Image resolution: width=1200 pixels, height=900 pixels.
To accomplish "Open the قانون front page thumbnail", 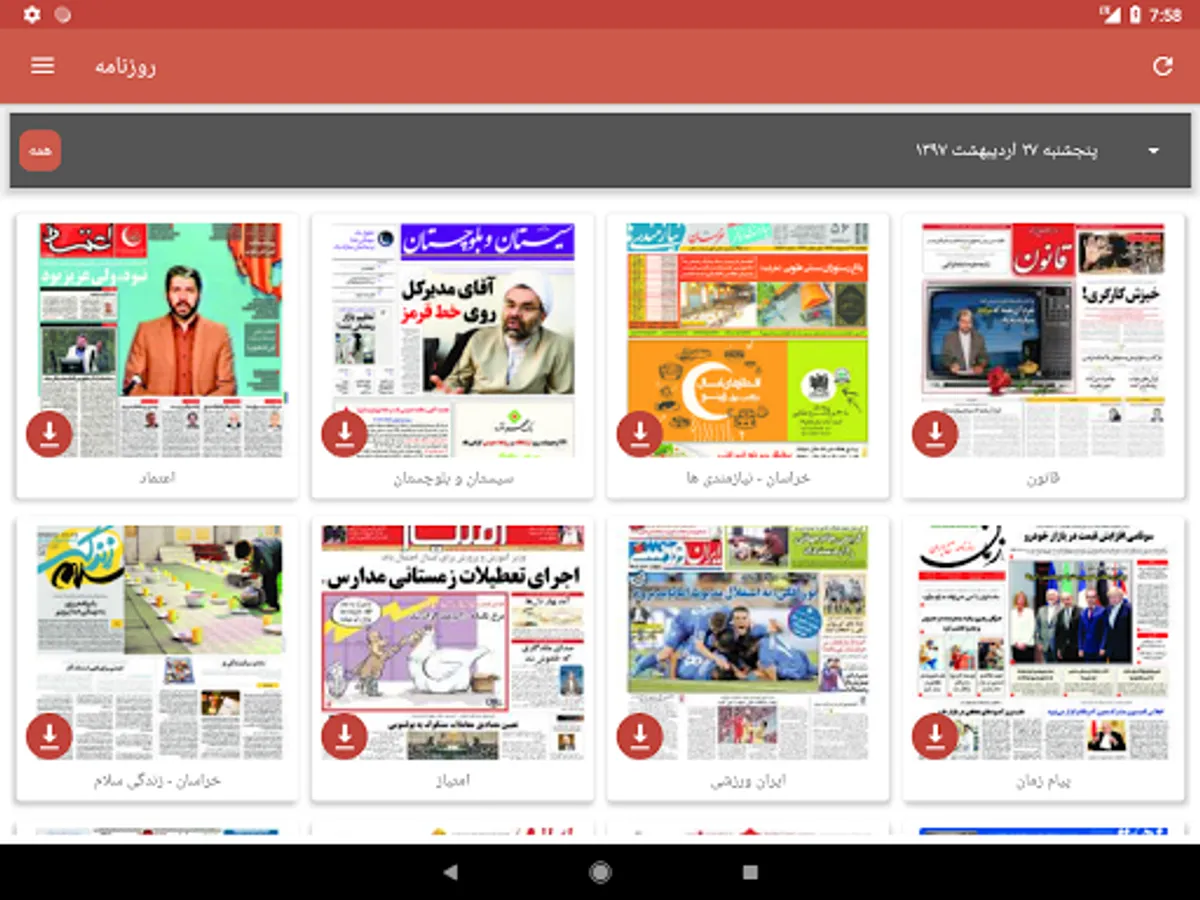I will pos(1044,340).
